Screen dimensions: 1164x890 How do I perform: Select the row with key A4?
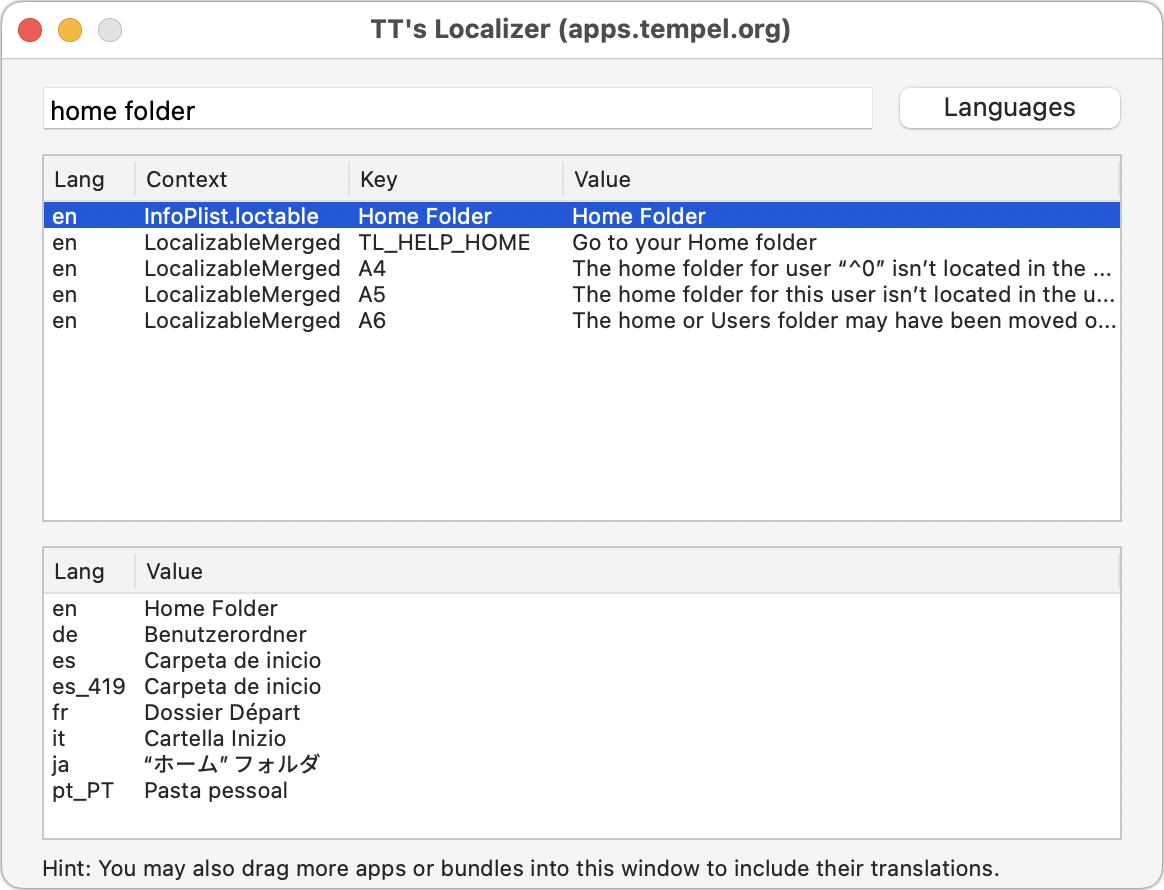580,268
